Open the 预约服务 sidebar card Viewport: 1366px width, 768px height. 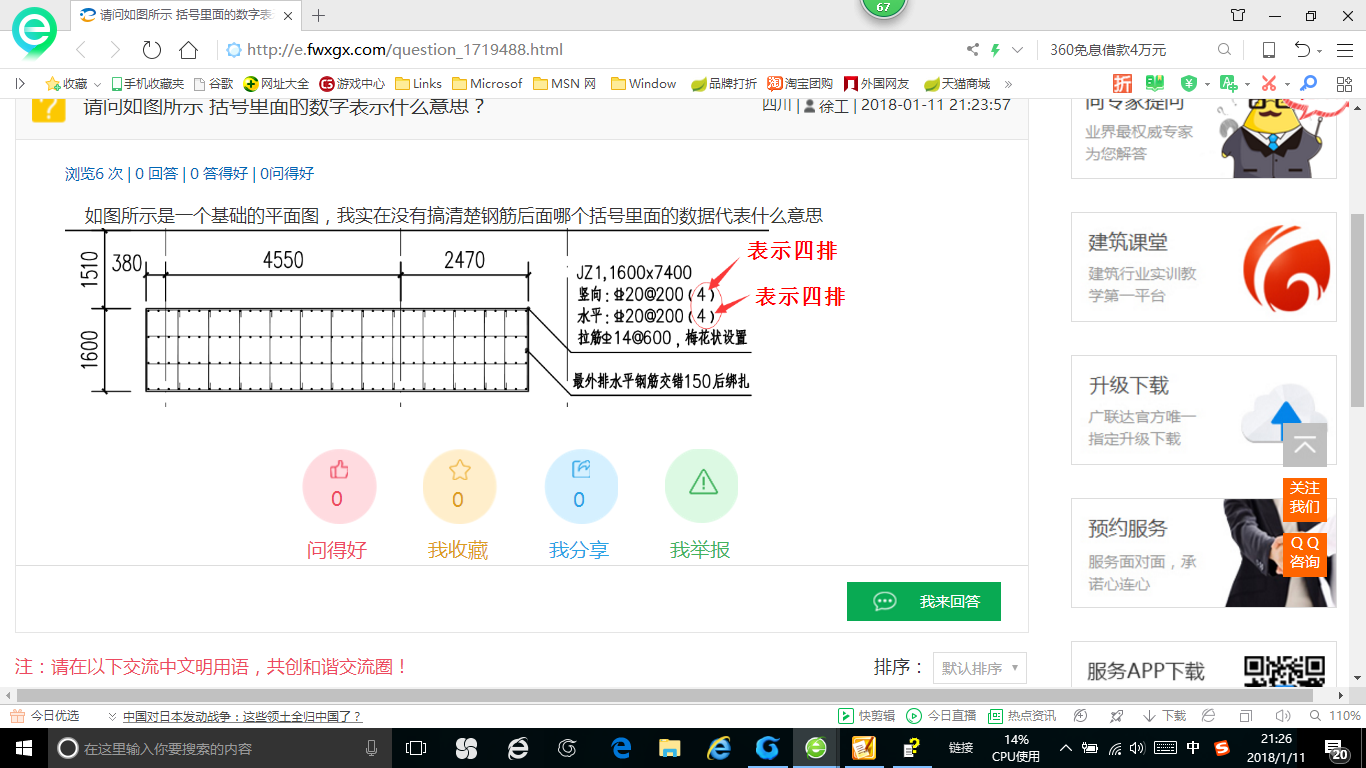pyautogui.click(x=1204, y=553)
